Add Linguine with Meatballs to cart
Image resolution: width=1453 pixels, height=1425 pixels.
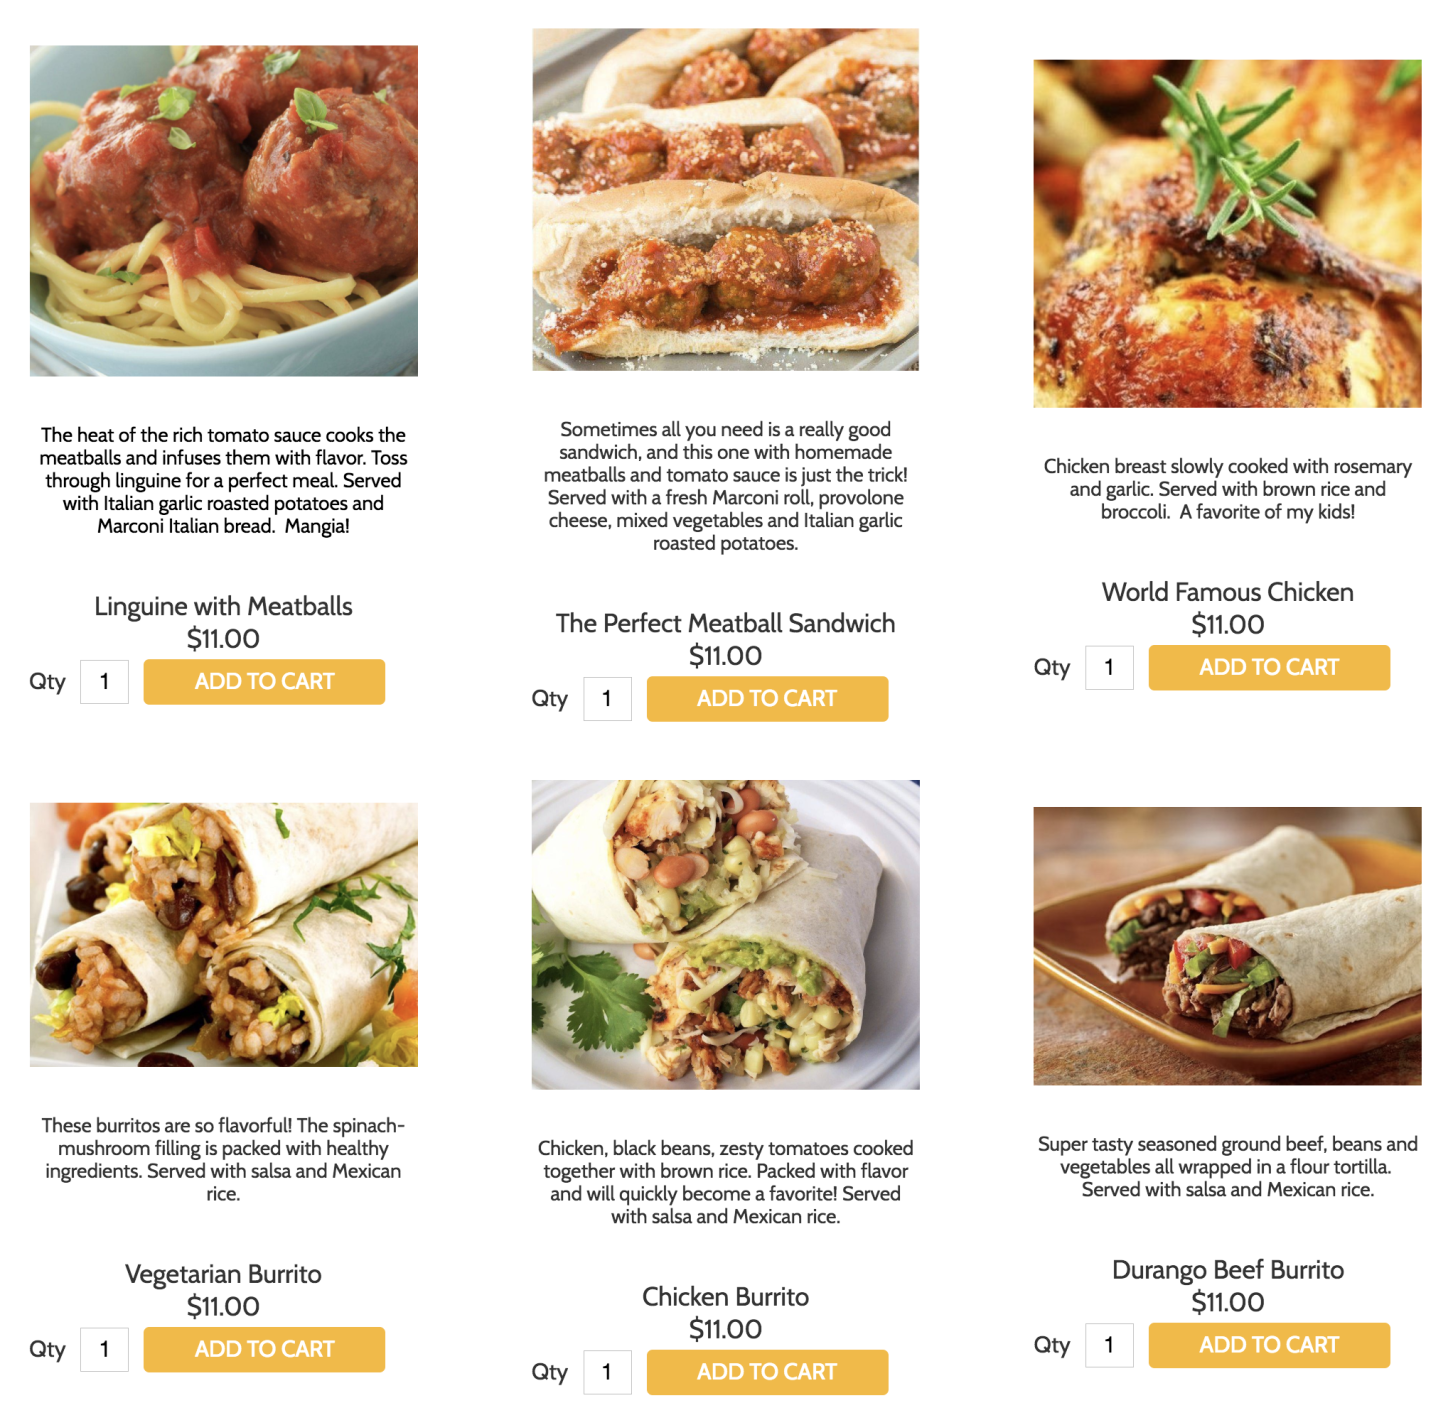264,682
